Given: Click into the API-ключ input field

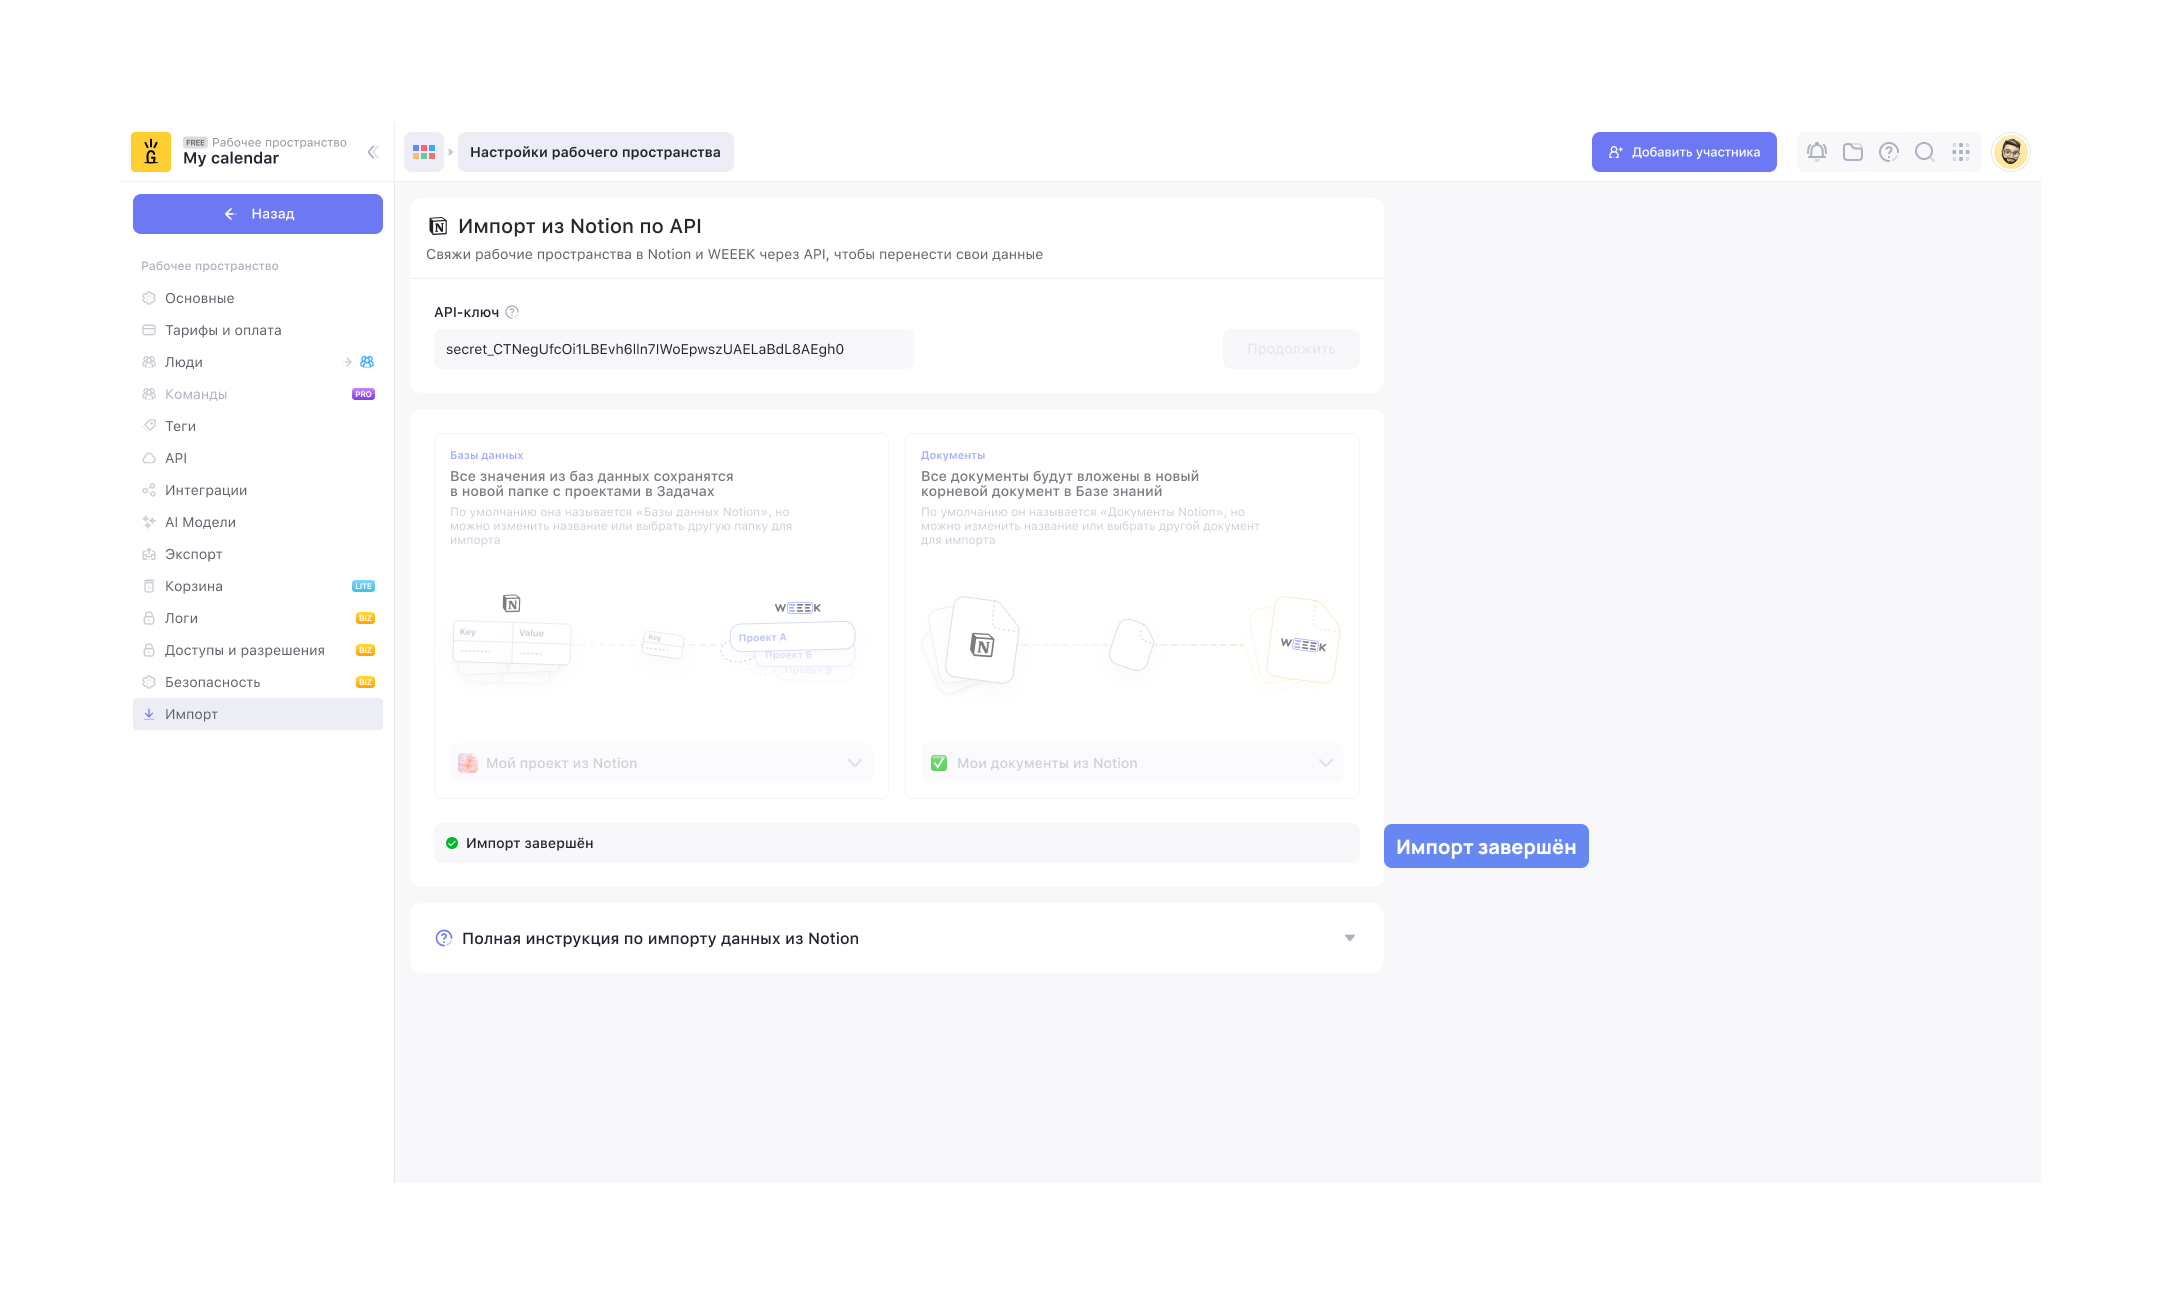Looking at the screenshot, I should (673, 349).
